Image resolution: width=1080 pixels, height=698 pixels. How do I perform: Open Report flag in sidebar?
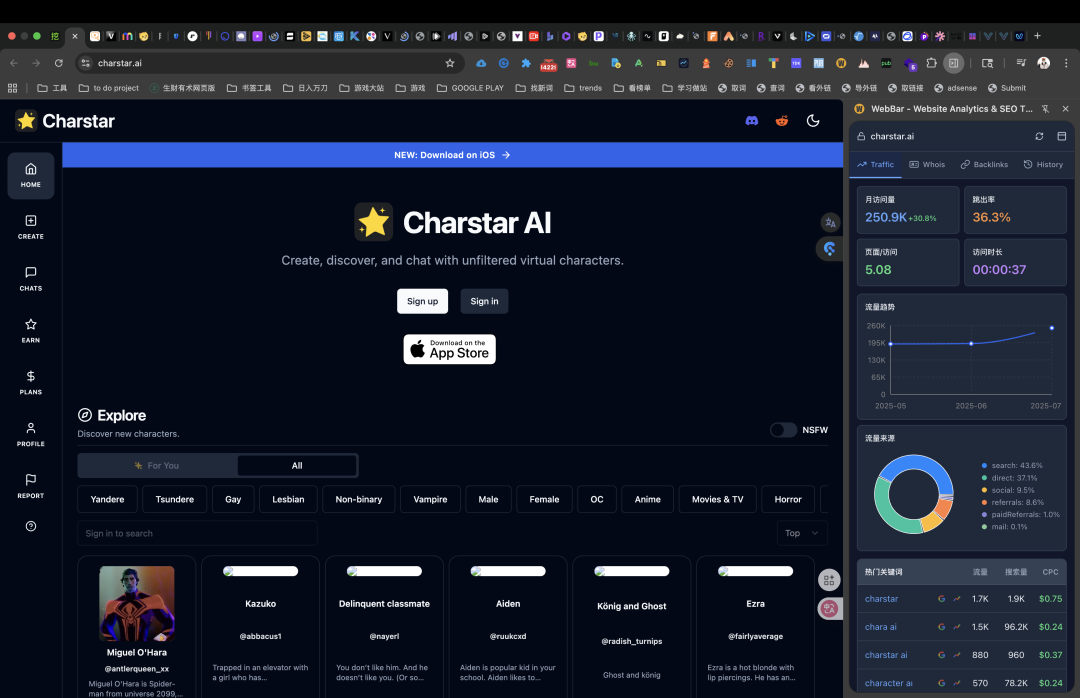30,486
